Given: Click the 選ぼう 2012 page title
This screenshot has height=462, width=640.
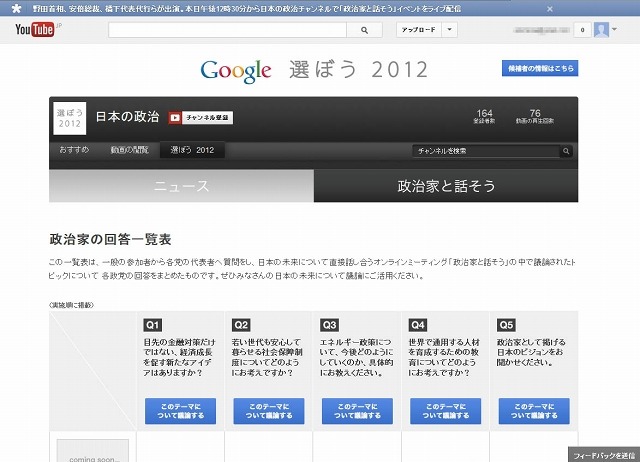Looking at the screenshot, I should point(358,69).
